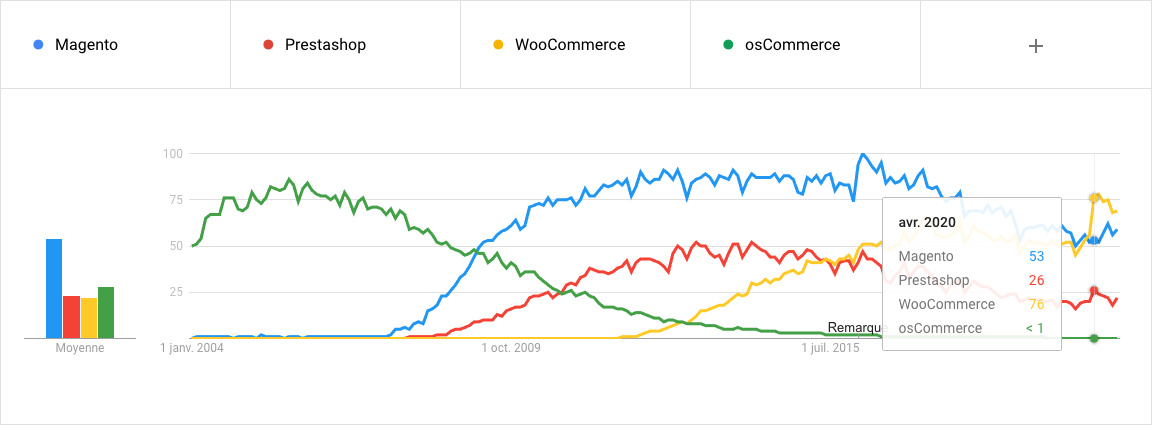
Task: Click the yellow WooCommerce data point marker
Action: (x=1094, y=197)
